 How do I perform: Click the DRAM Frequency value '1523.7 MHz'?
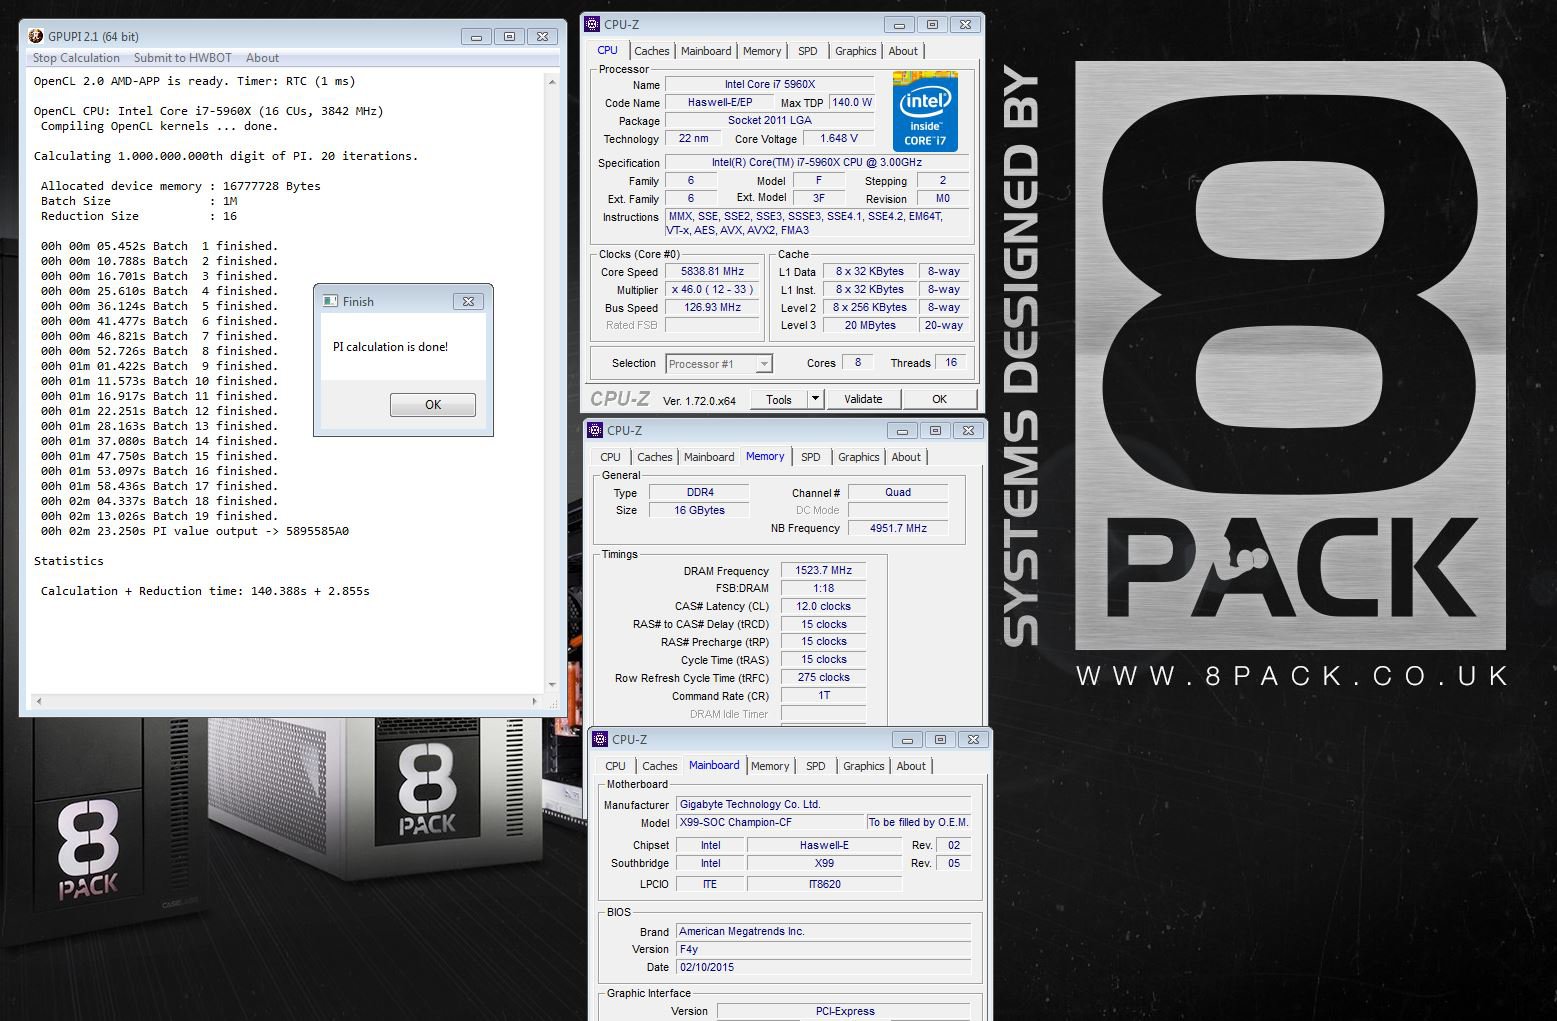(824, 570)
